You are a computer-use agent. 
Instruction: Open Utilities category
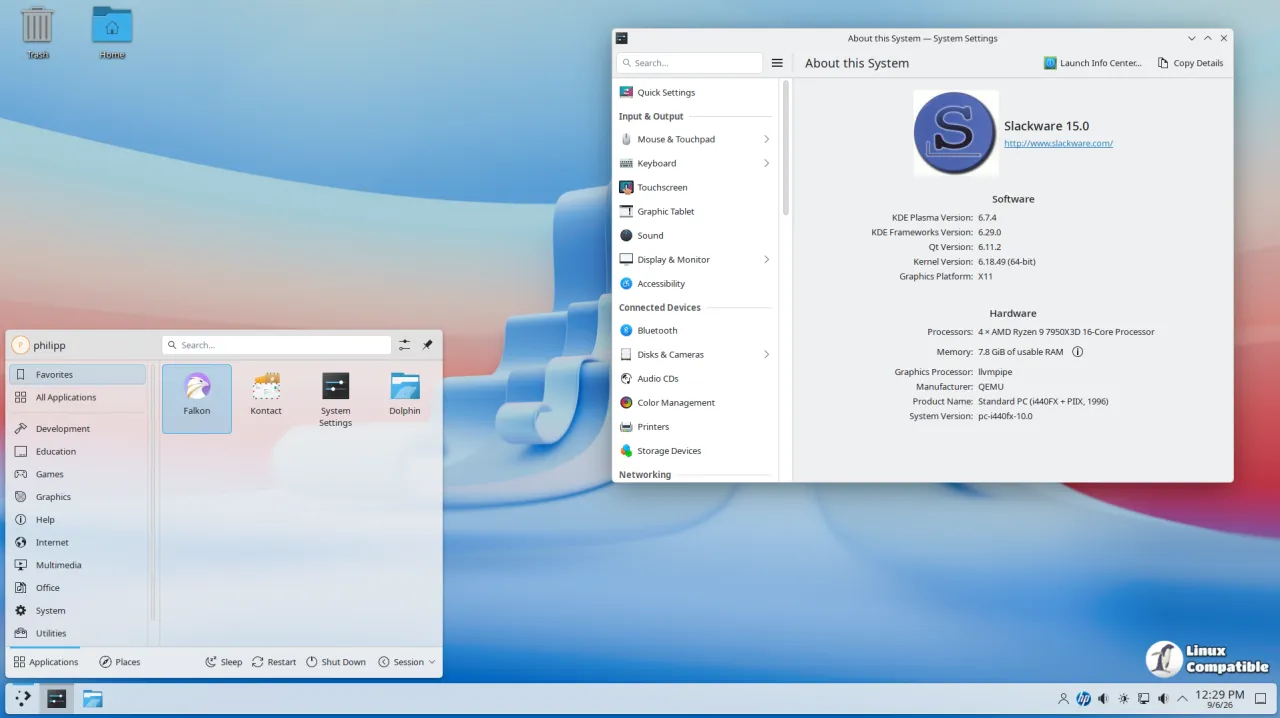78,633
